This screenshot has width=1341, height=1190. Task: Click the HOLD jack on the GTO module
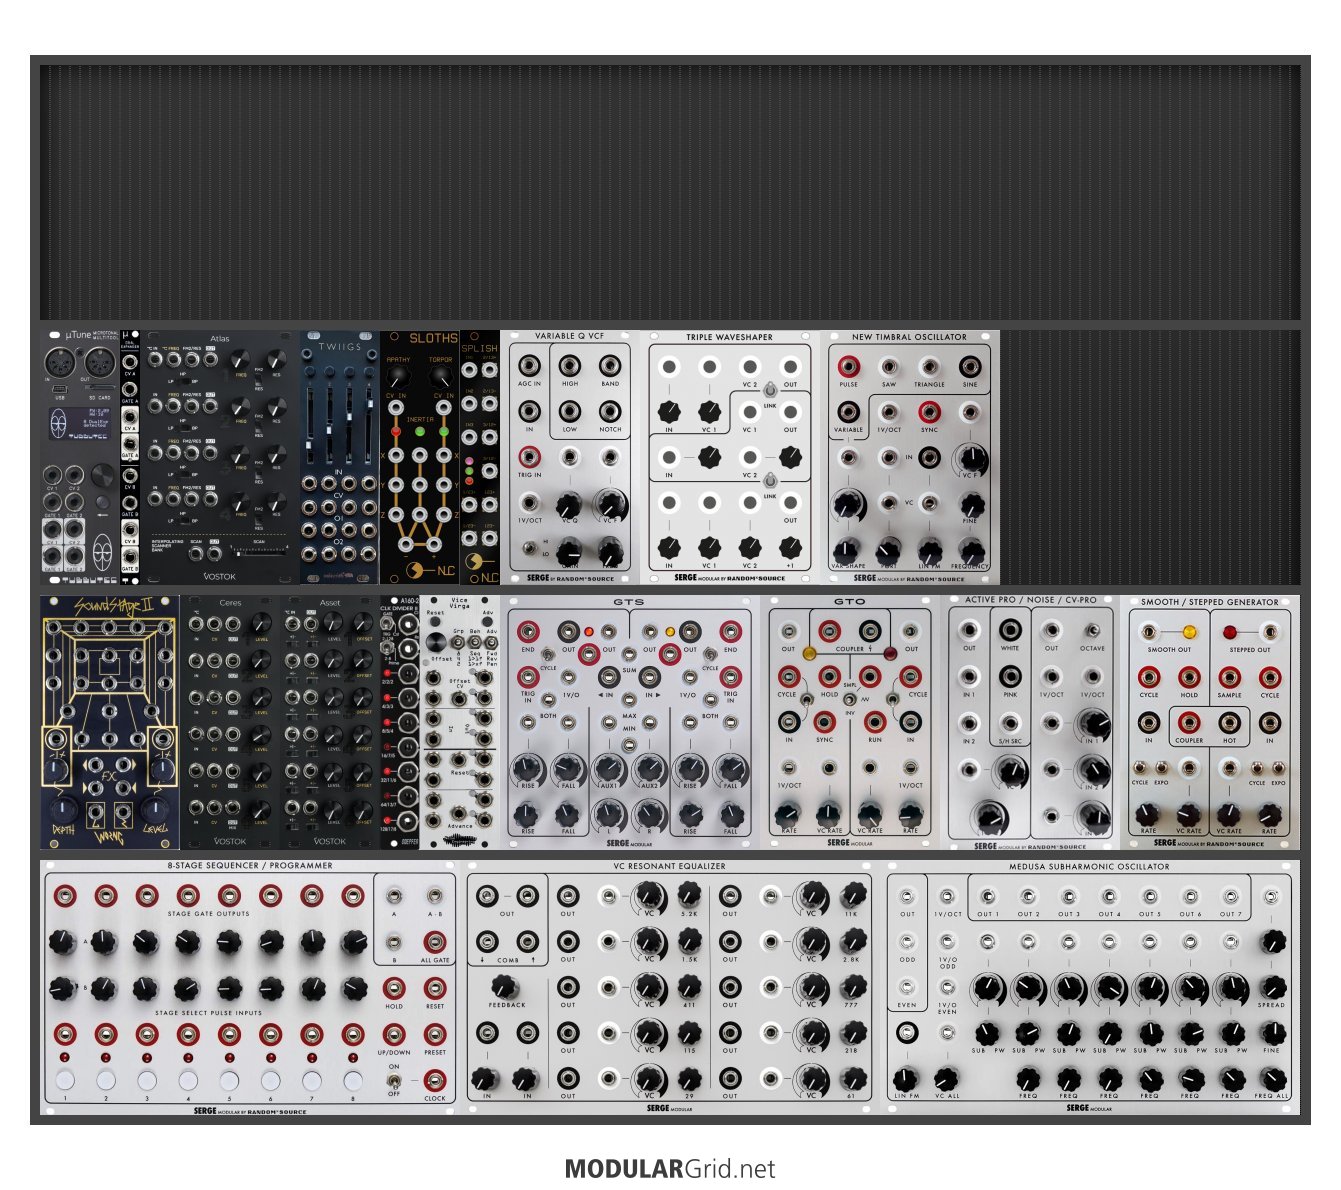(x=829, y=677)
